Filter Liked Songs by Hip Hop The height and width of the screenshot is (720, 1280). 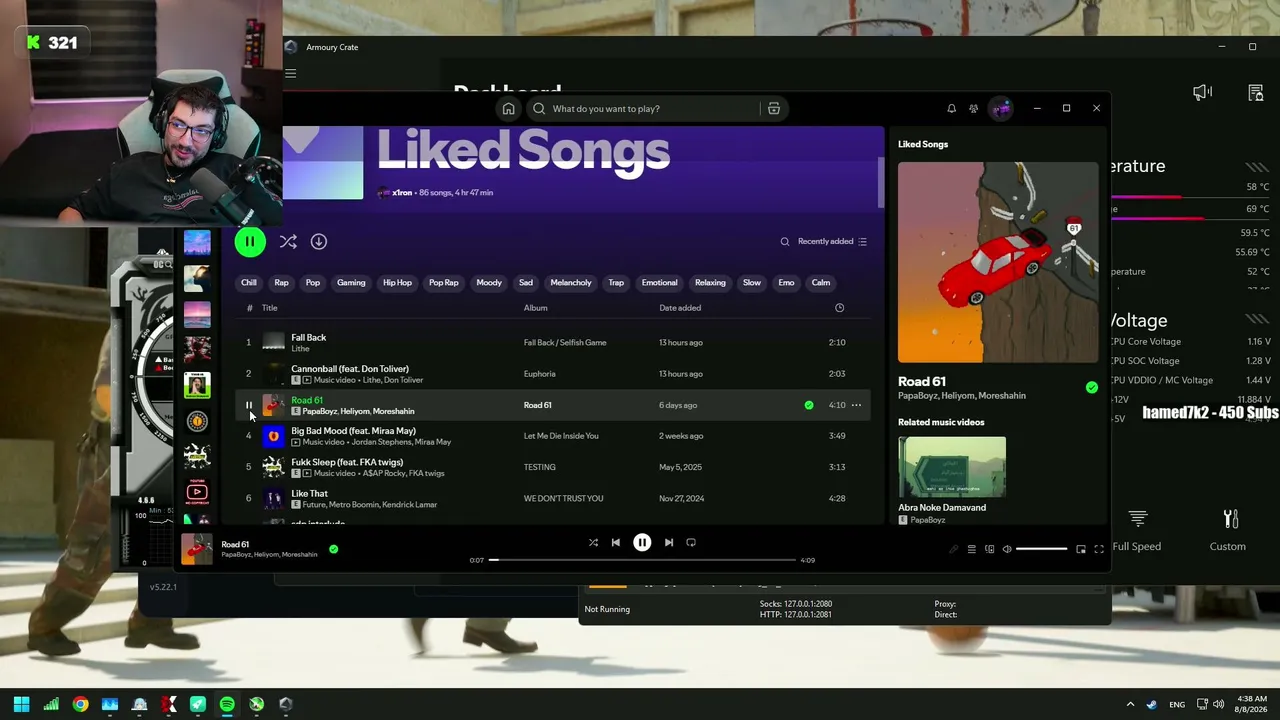[397, 282]
